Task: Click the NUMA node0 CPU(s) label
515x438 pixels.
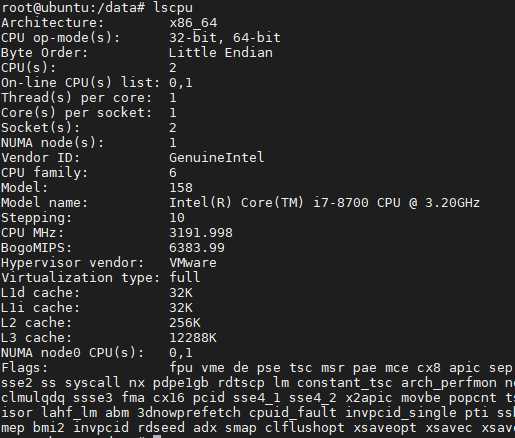Action: pos(73,353)
